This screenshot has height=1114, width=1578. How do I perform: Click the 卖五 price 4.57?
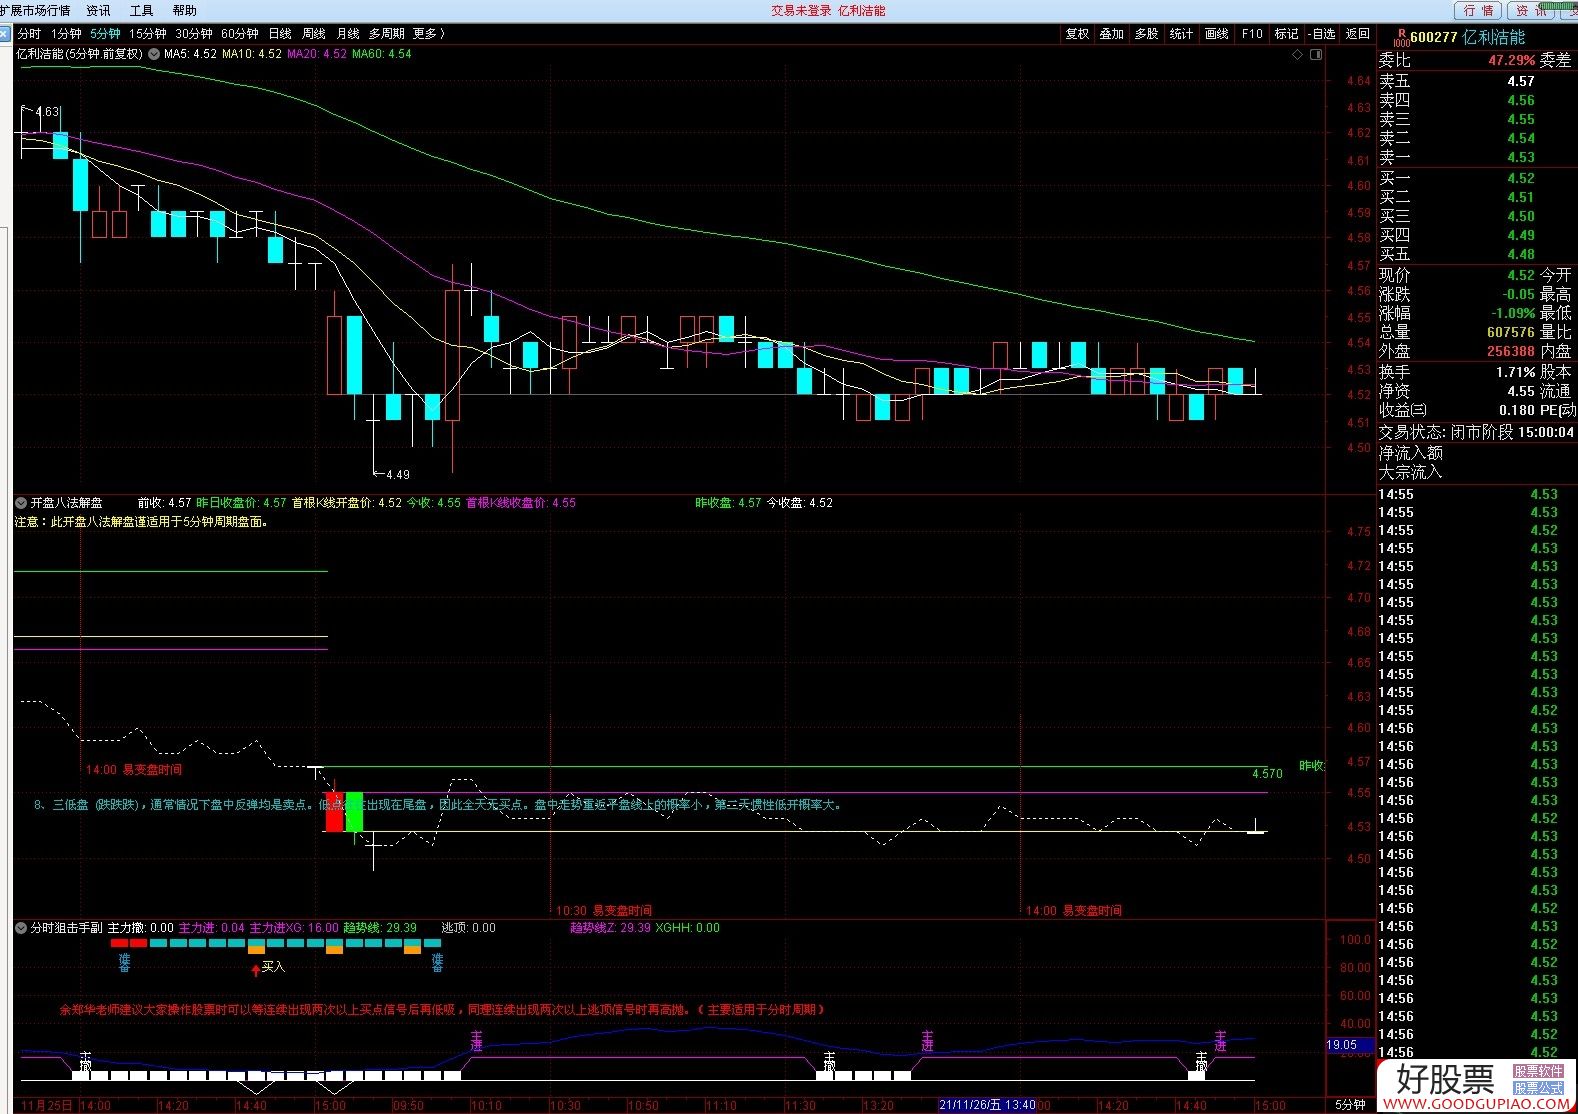click(x=1520, y=81)
